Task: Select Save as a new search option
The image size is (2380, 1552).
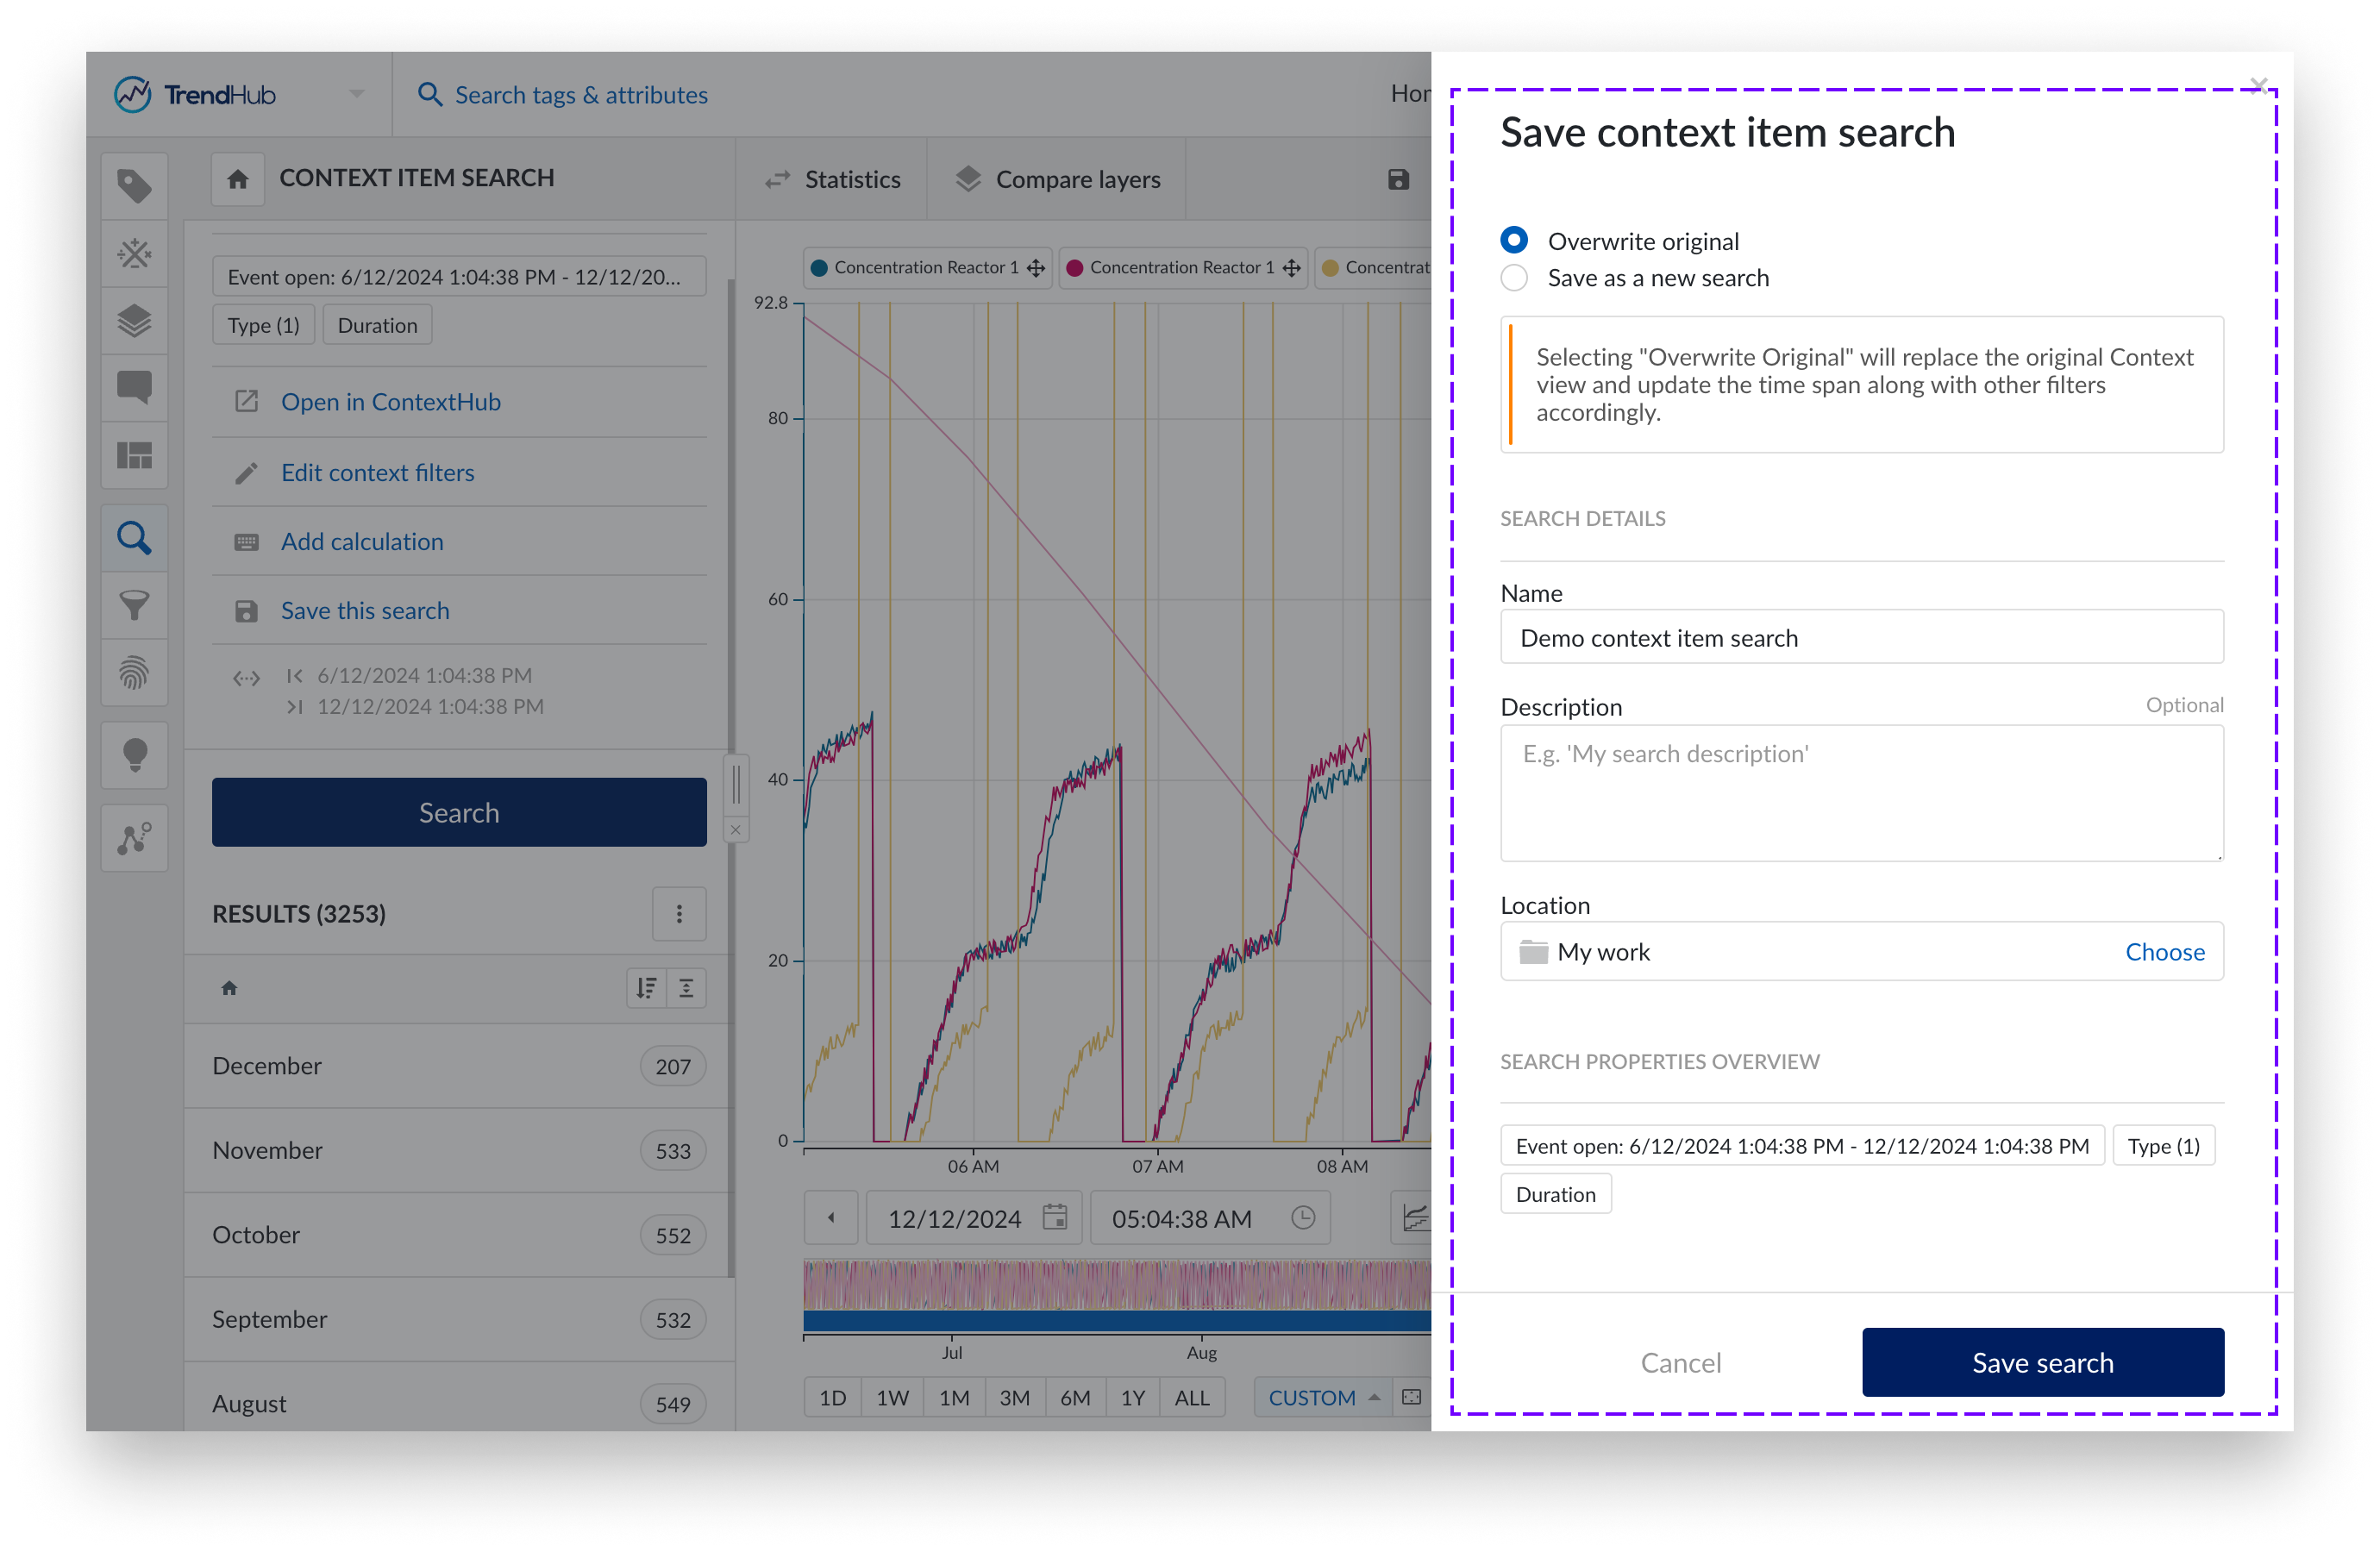Action: click(1513, 278)
